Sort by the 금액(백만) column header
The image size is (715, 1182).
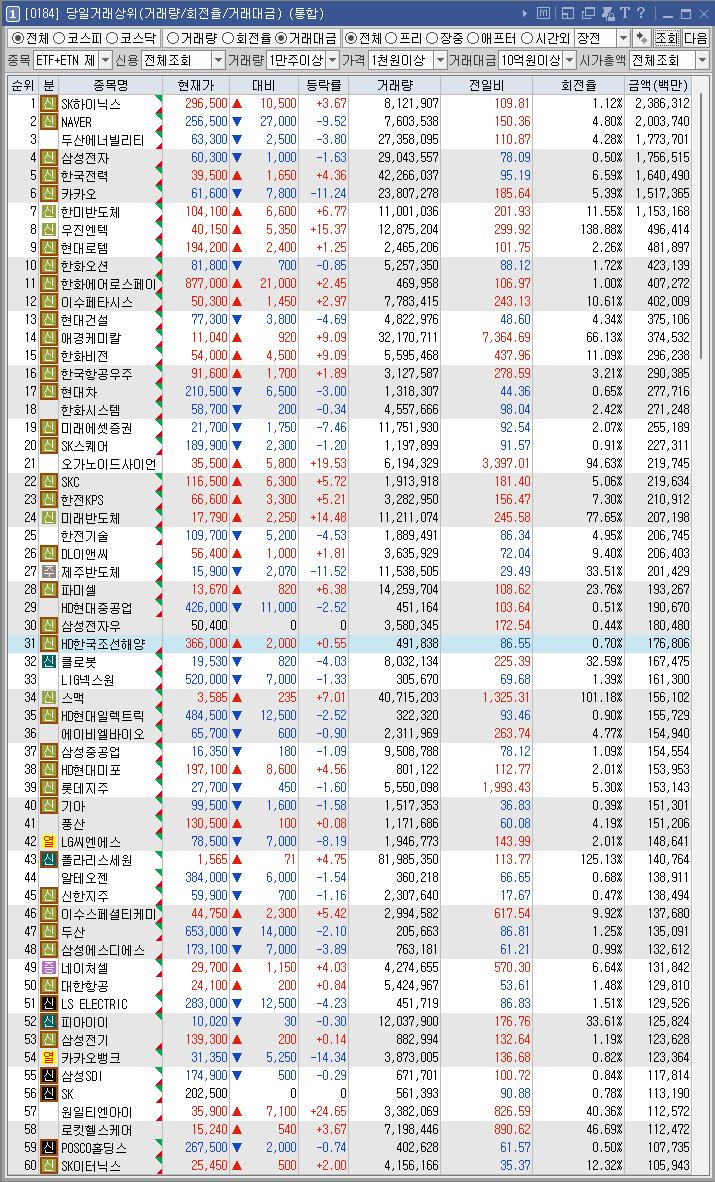[x=658, y=86]
